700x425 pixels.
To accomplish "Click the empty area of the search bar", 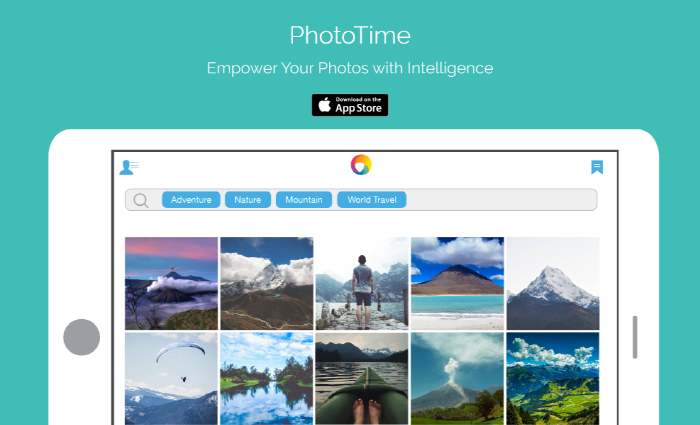I will (501, 200).
